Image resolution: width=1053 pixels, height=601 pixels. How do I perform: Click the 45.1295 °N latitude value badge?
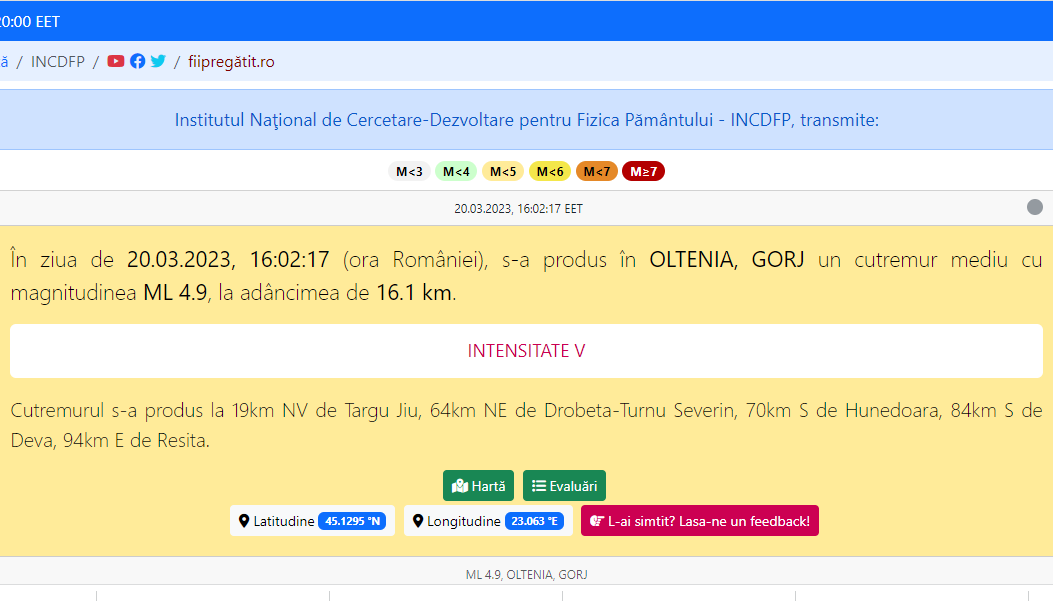352,521
